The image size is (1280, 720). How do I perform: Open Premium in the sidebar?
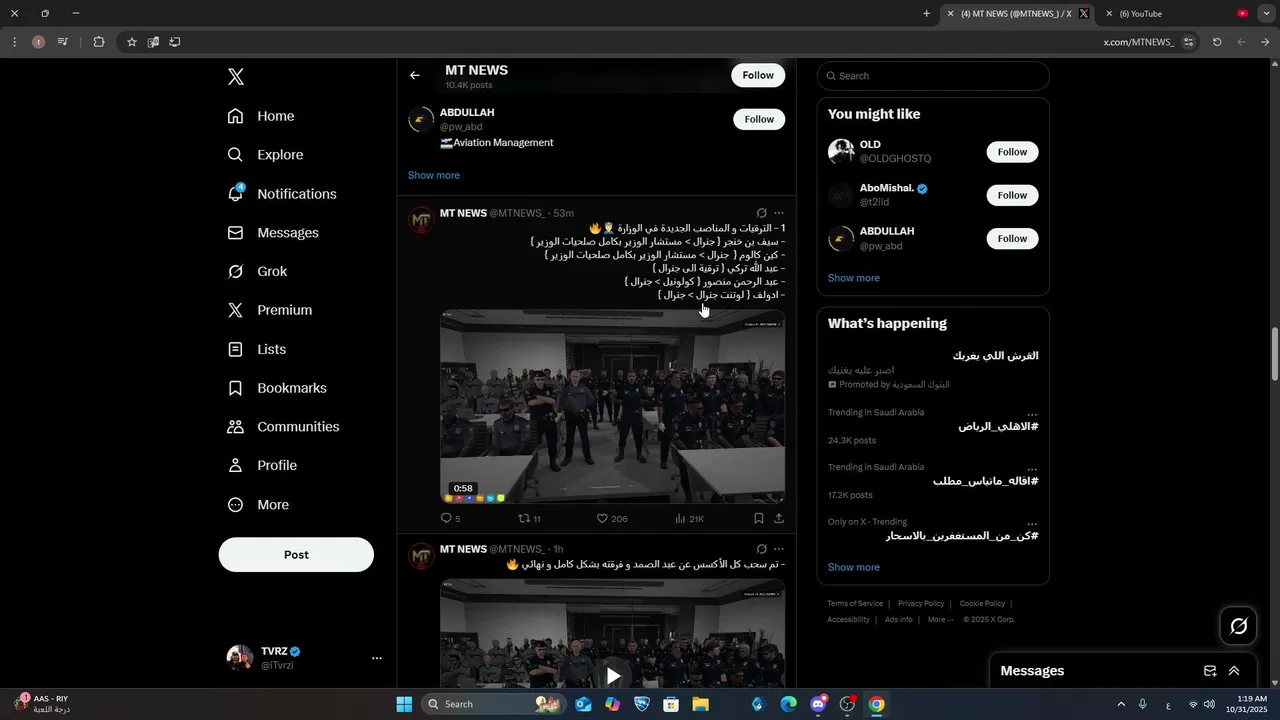tap(270, 310)
